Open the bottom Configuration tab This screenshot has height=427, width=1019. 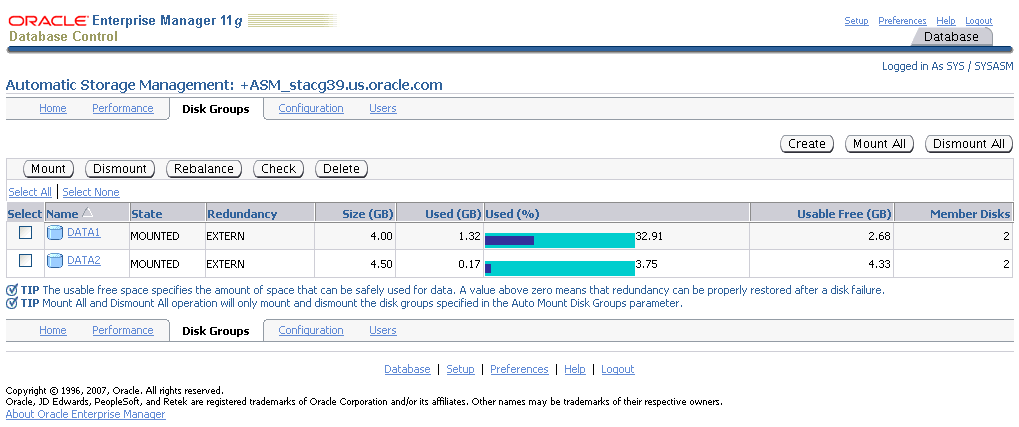(311, 330)
